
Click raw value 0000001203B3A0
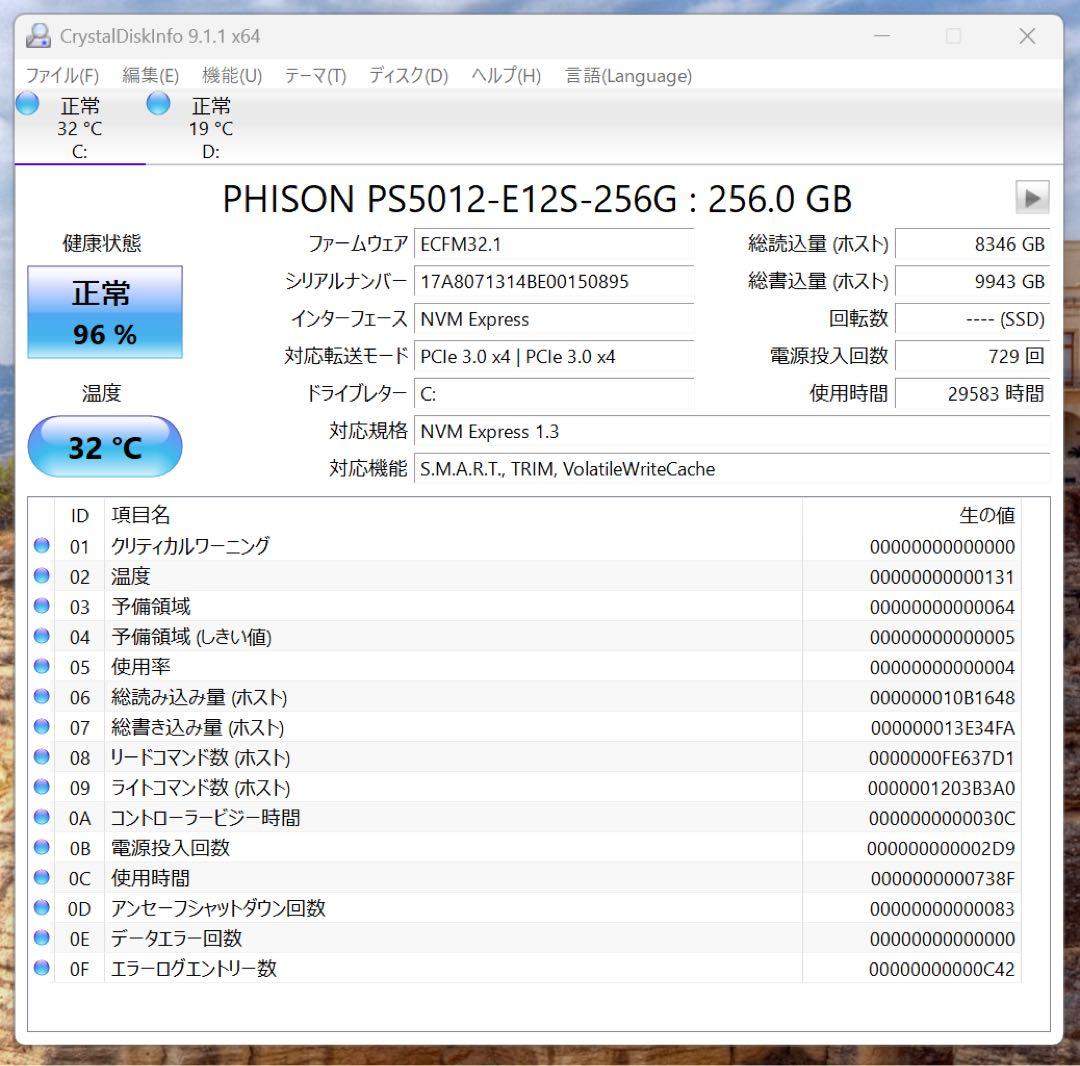942,788
